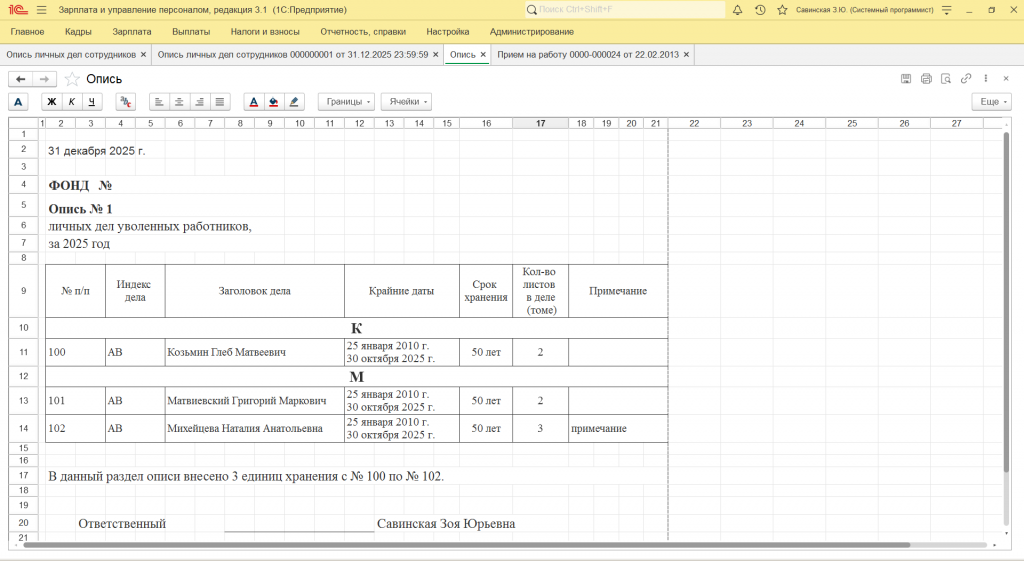
Task: Toggle underline Ч formatting
Action: click(x=92, y=102)
